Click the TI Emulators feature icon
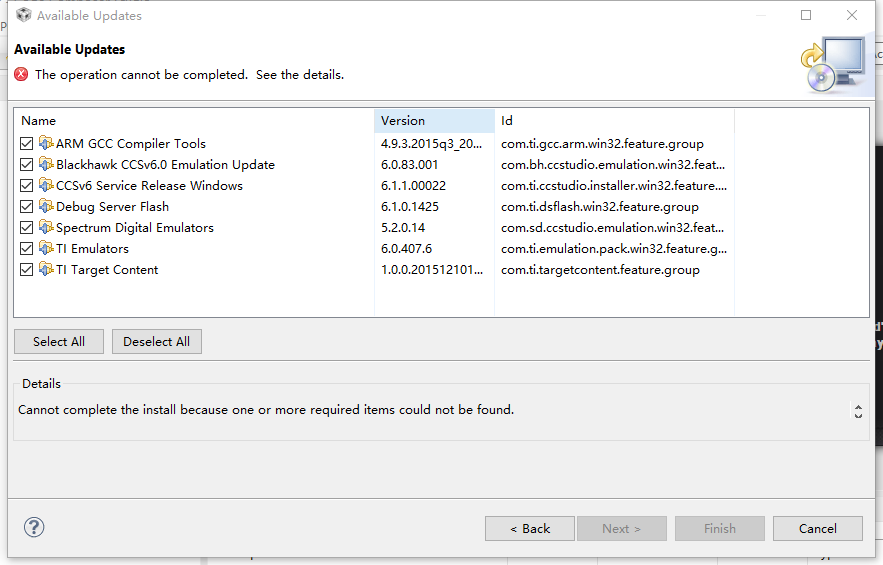Screen dimensions: 883x565 (46, 248)
